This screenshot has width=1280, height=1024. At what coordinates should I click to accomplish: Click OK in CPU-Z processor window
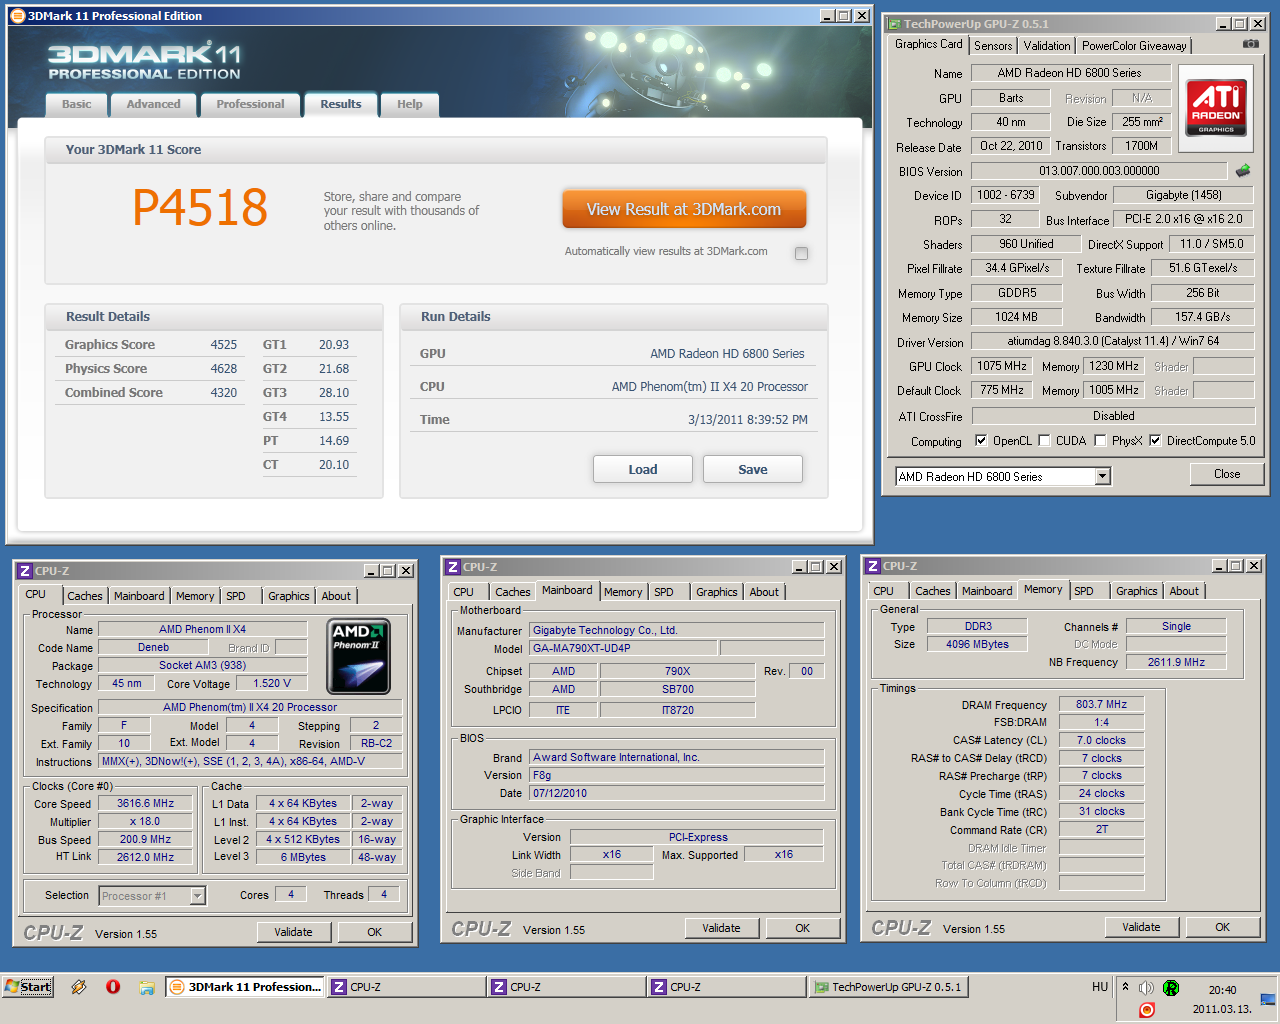point(375,932)
